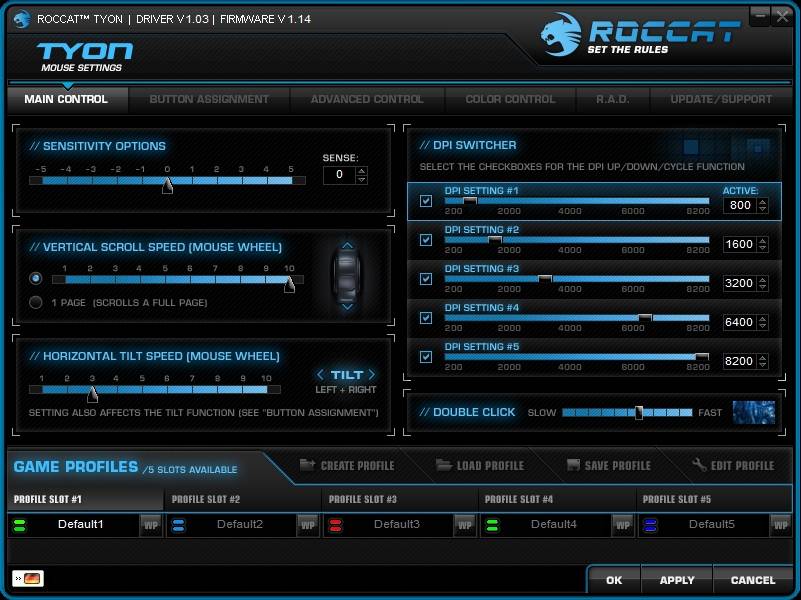Viewport: 801px width, 600px height.
Task: Click the language flag icon at bottom left
Action: click(28, 579)
